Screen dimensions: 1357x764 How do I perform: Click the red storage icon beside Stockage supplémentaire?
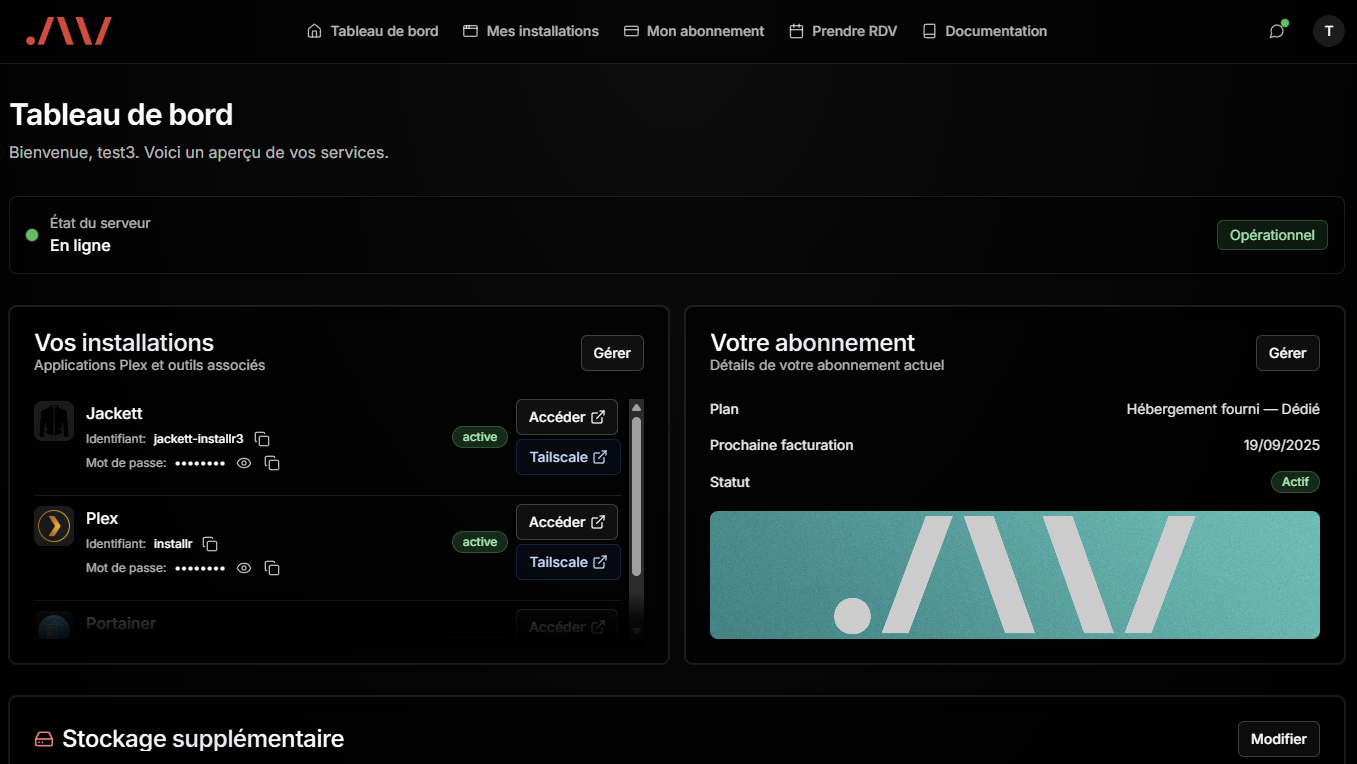click(42, 738)
